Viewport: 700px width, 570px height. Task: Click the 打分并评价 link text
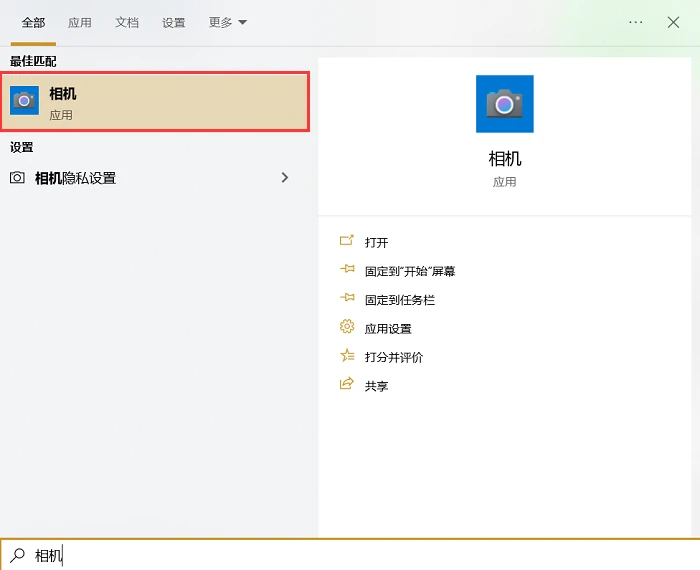tap(394, 357)
